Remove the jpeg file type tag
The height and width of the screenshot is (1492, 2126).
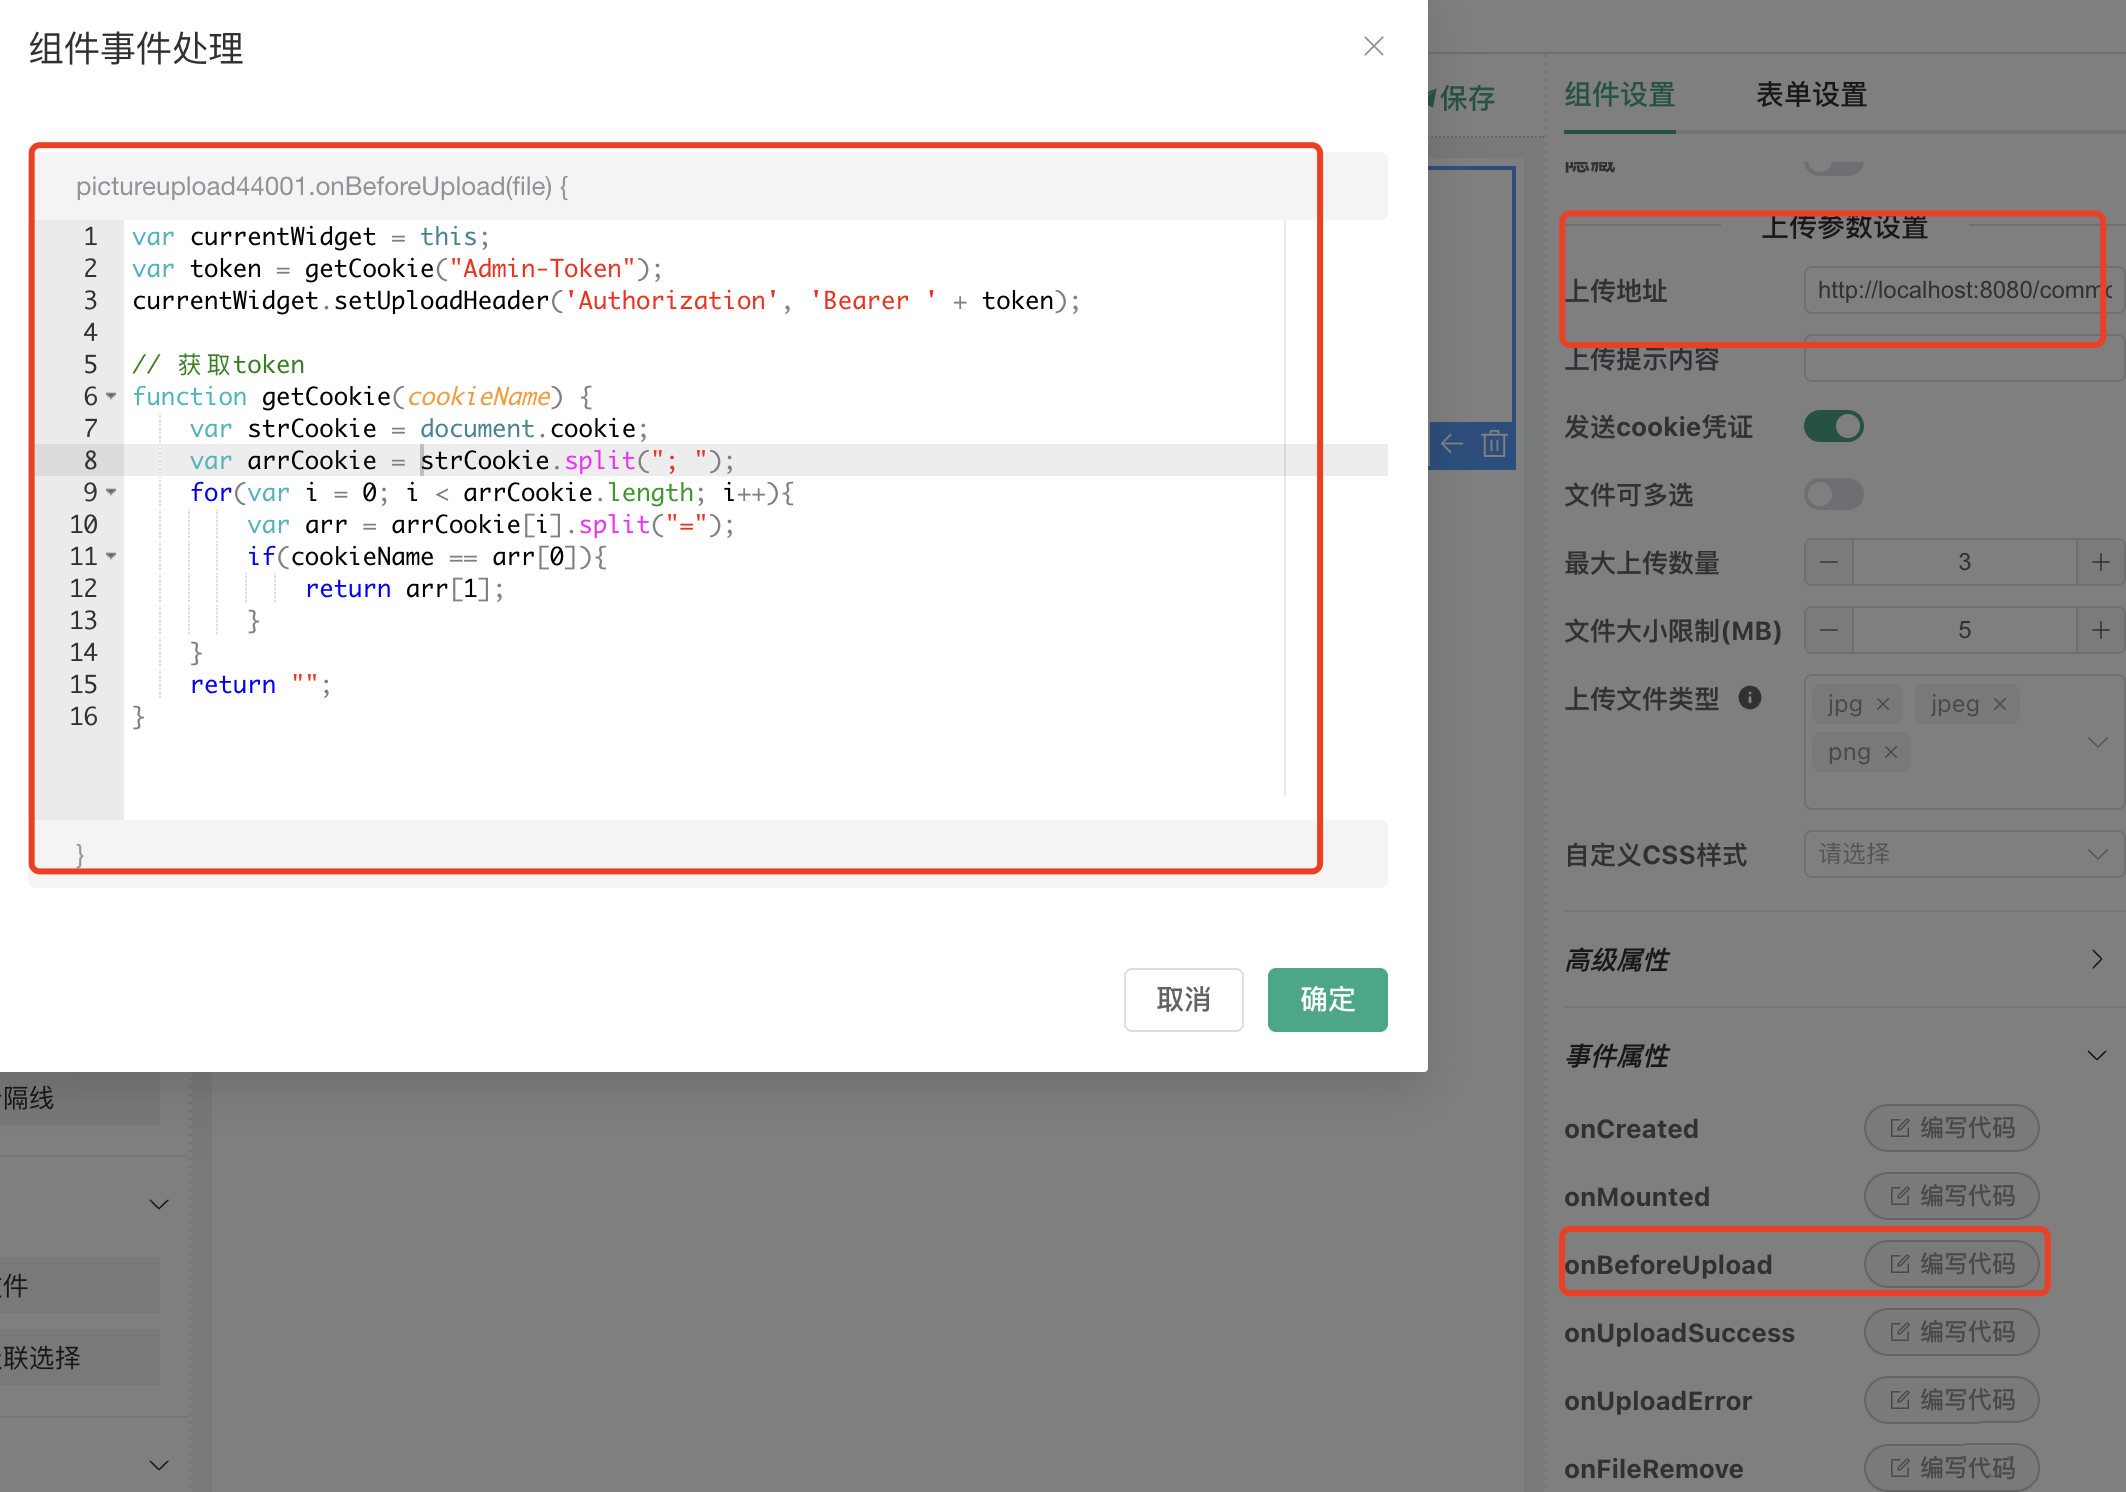pos(2000,704)
